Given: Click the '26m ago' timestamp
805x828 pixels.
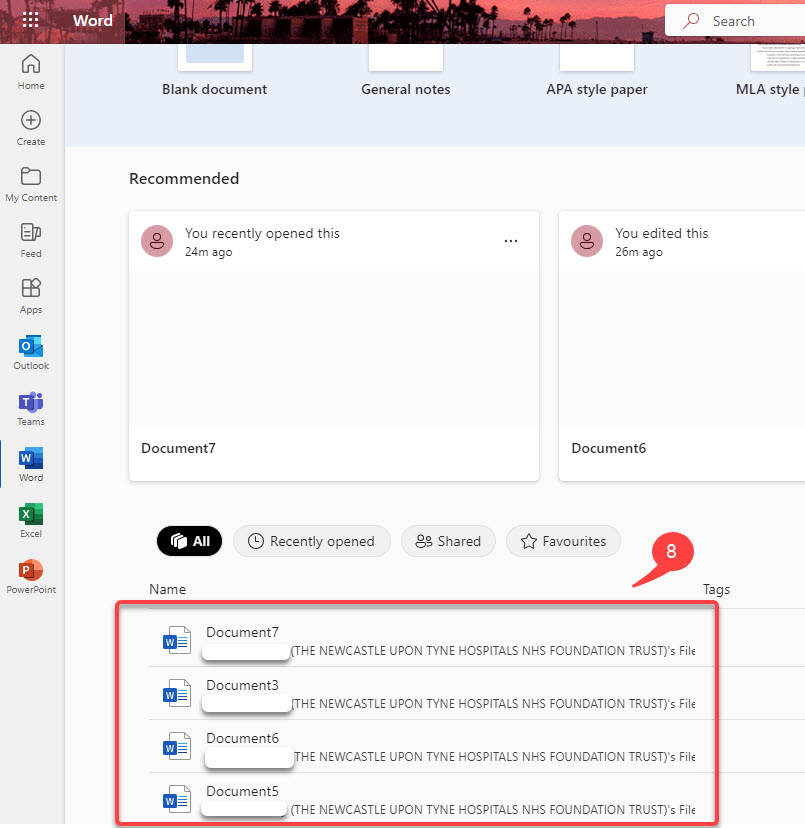Looking at the screenshot, I should (639, 252).
